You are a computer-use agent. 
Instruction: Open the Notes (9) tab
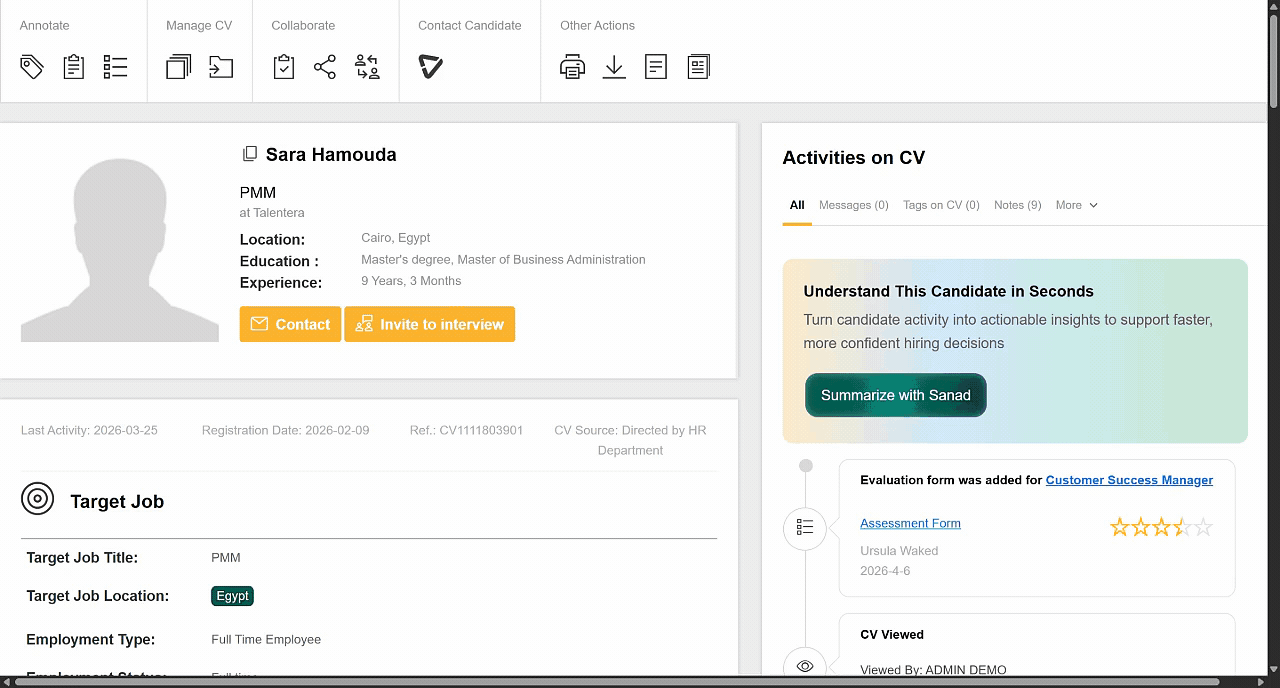coord(1017,205)
